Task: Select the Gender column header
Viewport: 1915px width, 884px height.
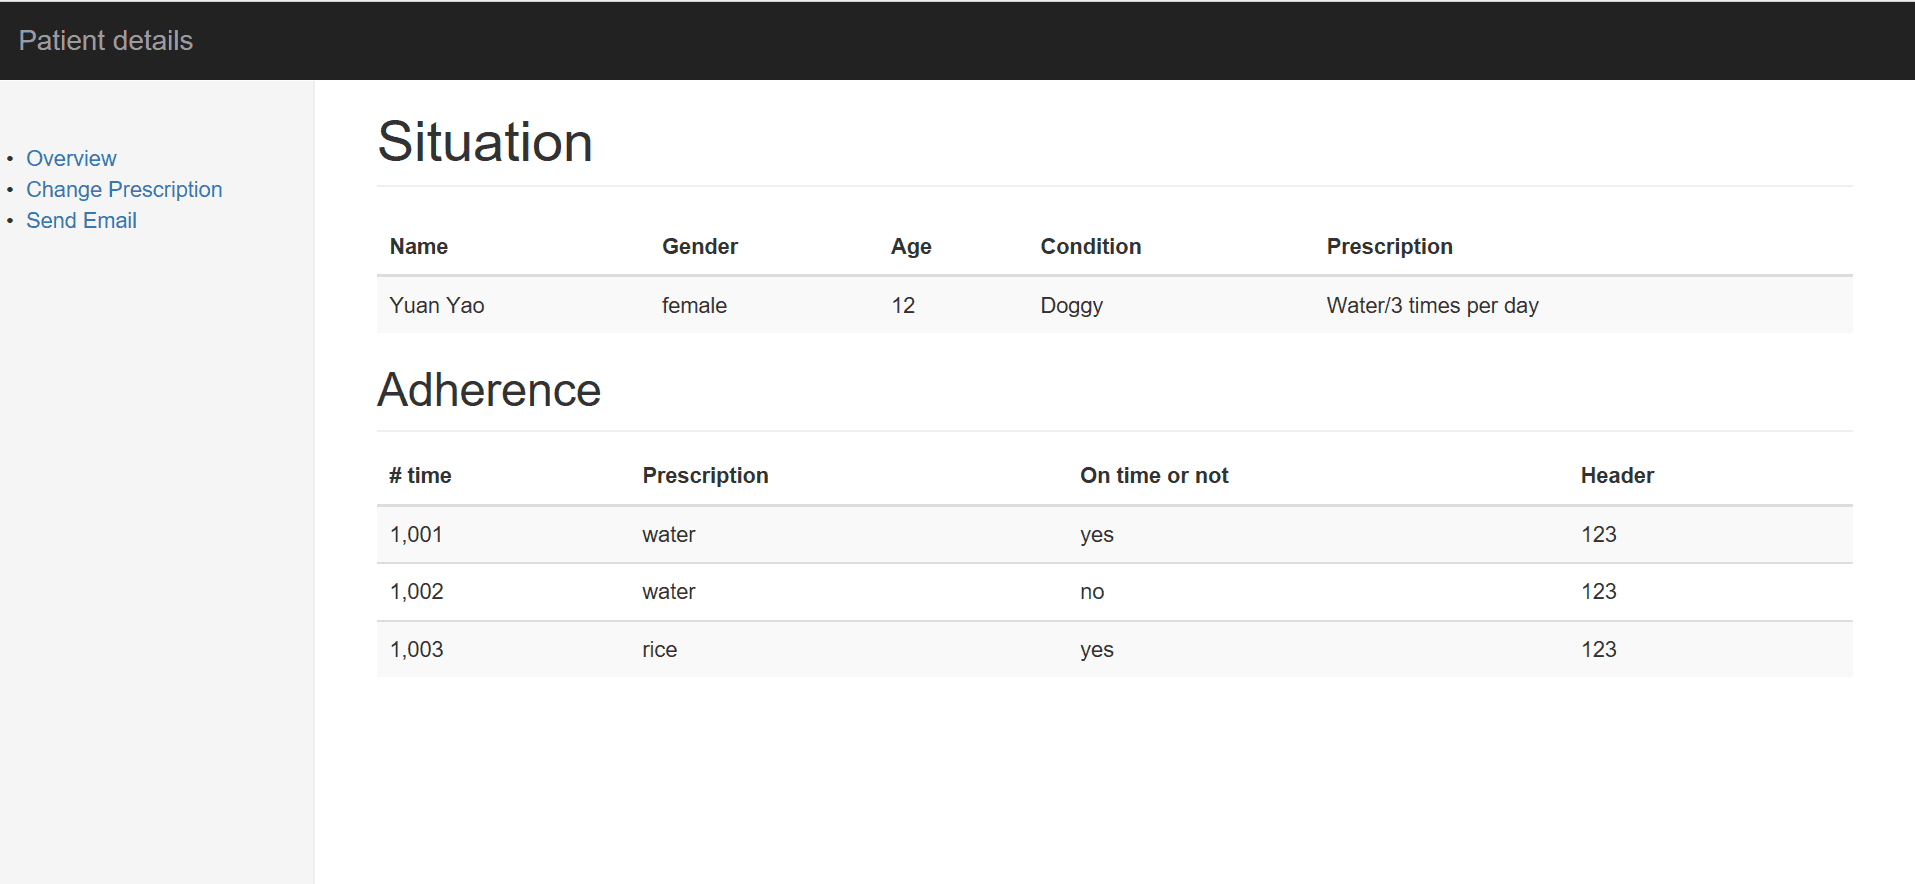Action: pos(700,247)
